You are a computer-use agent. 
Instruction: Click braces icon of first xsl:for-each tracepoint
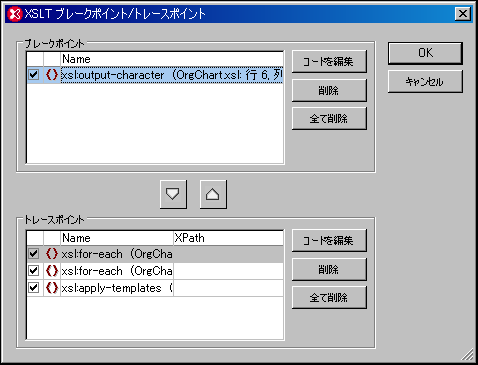pos(52,254)
